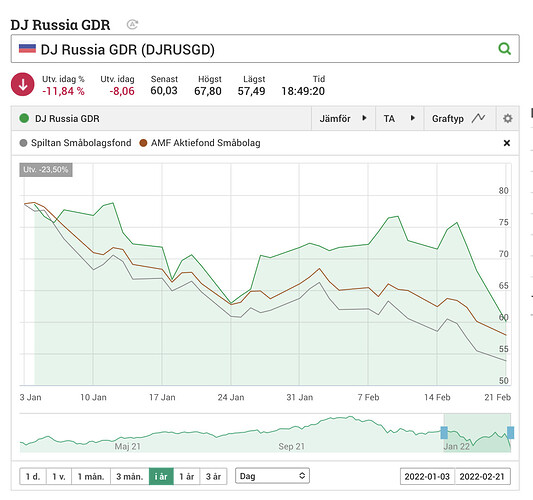Click the Senast value 60,03
Image resolution: width=533 pixels, height=500 pixels.
[164, 91]
